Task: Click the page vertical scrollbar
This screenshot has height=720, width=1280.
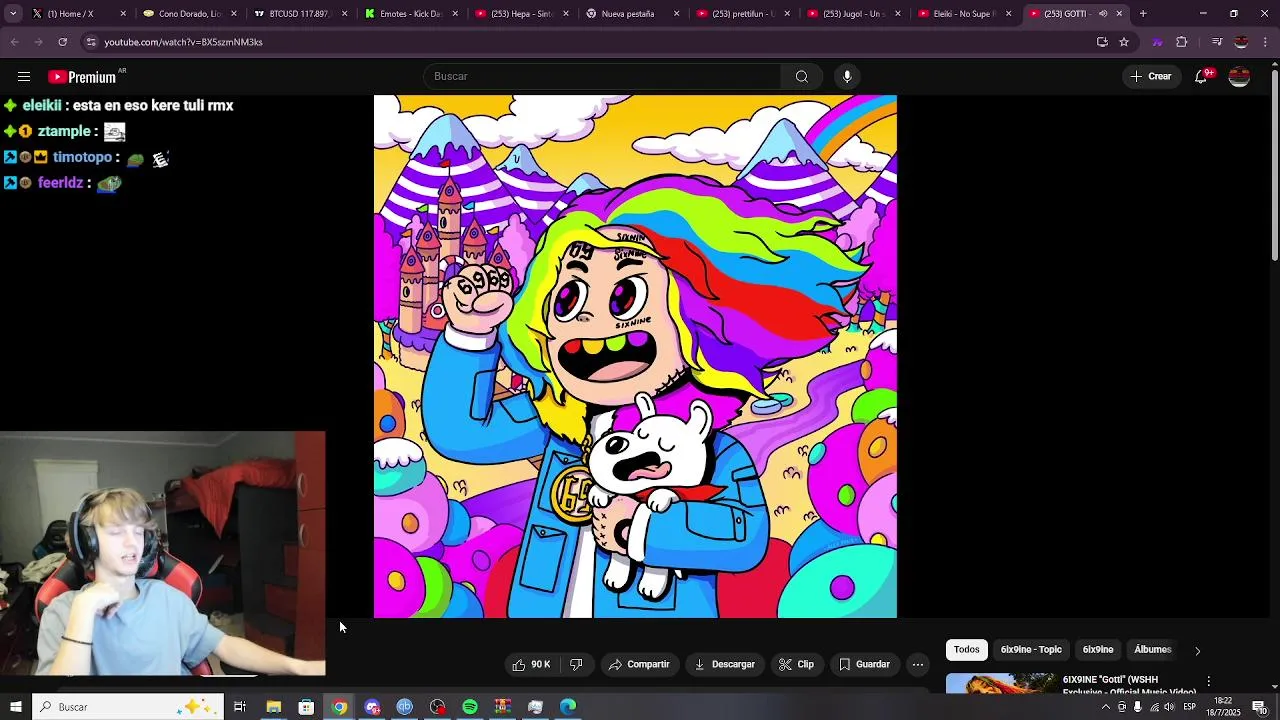Action: [x=1274, y=165]
